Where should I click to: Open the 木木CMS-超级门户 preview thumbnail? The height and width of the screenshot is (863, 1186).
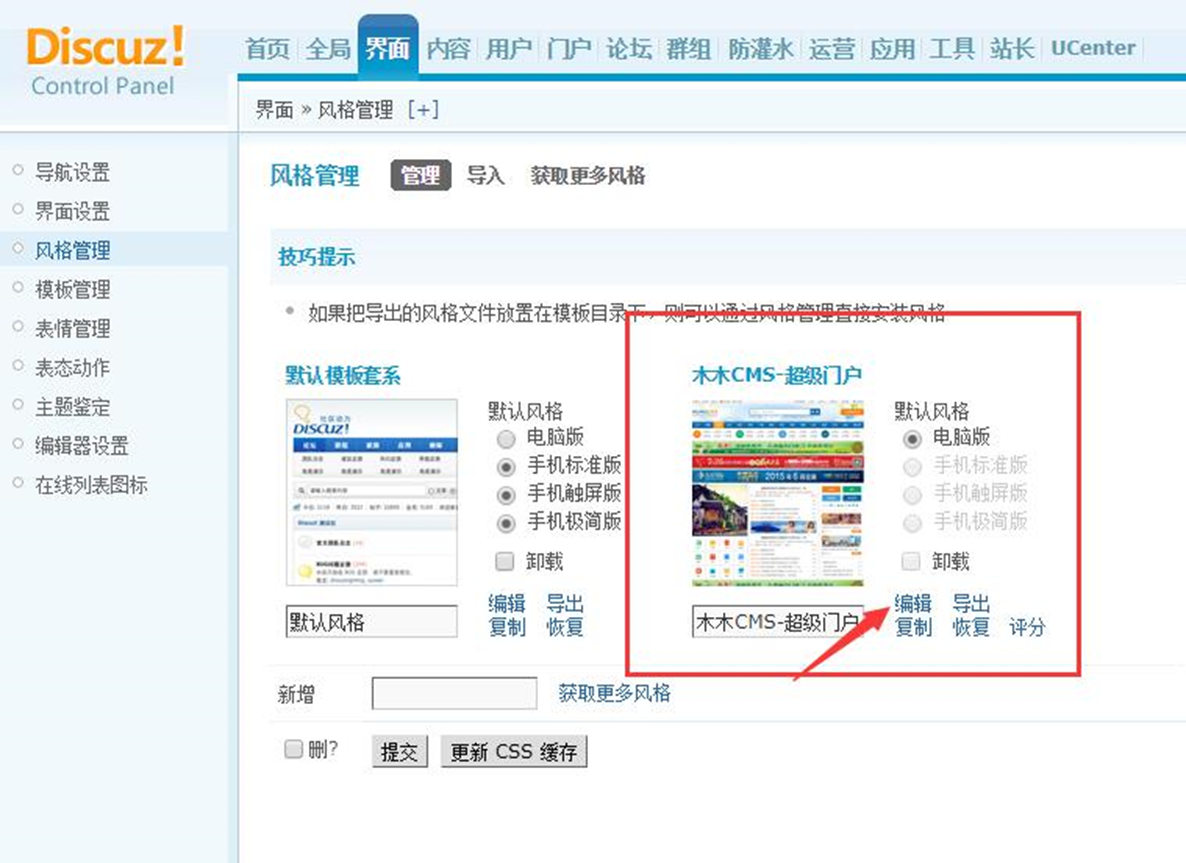(x=778, y=492)
